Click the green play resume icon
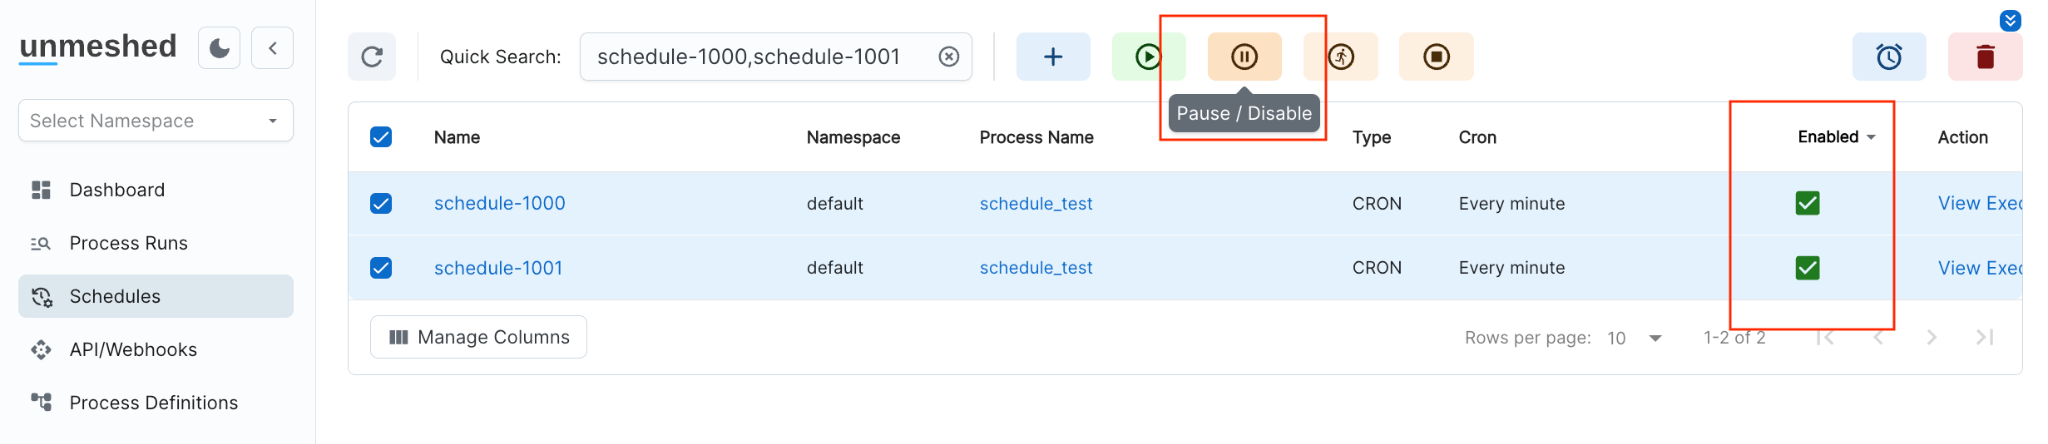Screen dimensions: 2048x444 (1148, 57)
